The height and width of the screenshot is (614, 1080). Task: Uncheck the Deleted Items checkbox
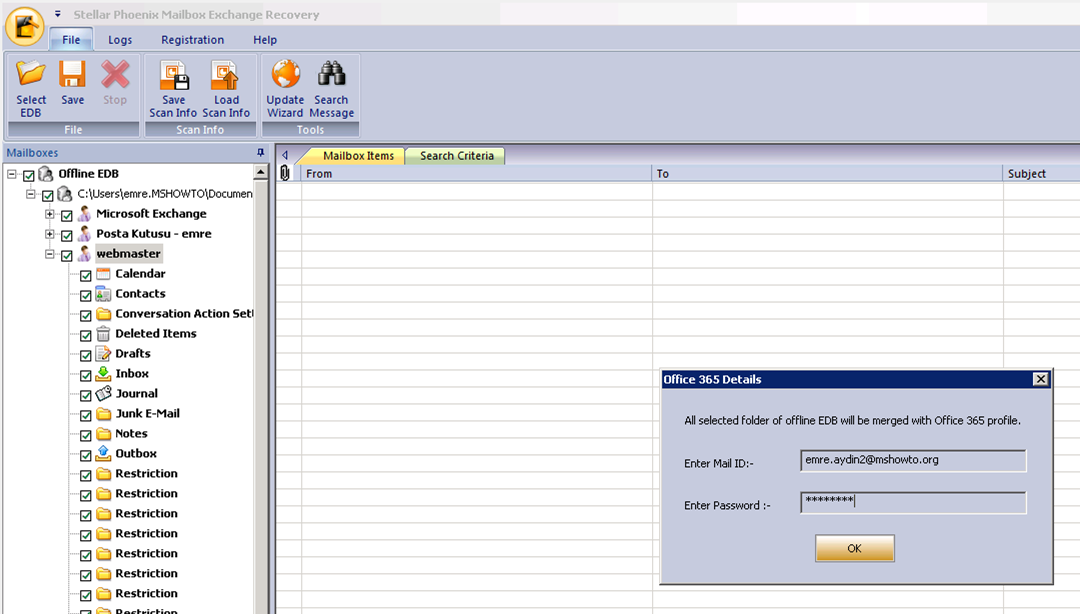tap(86, 336)
